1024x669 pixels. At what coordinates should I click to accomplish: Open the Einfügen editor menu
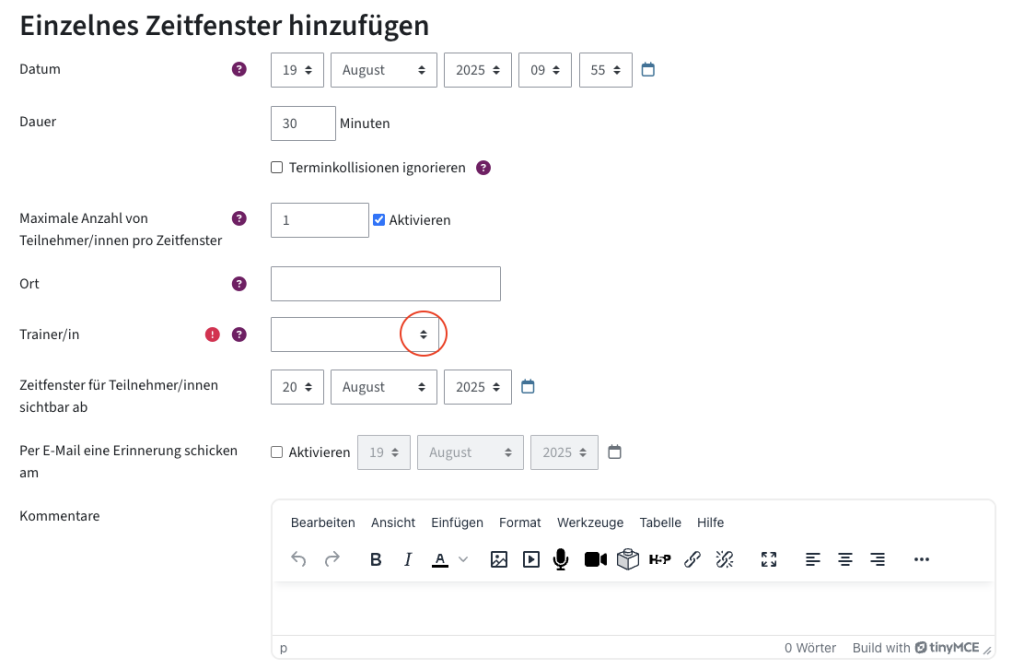(x=457, y=523)
